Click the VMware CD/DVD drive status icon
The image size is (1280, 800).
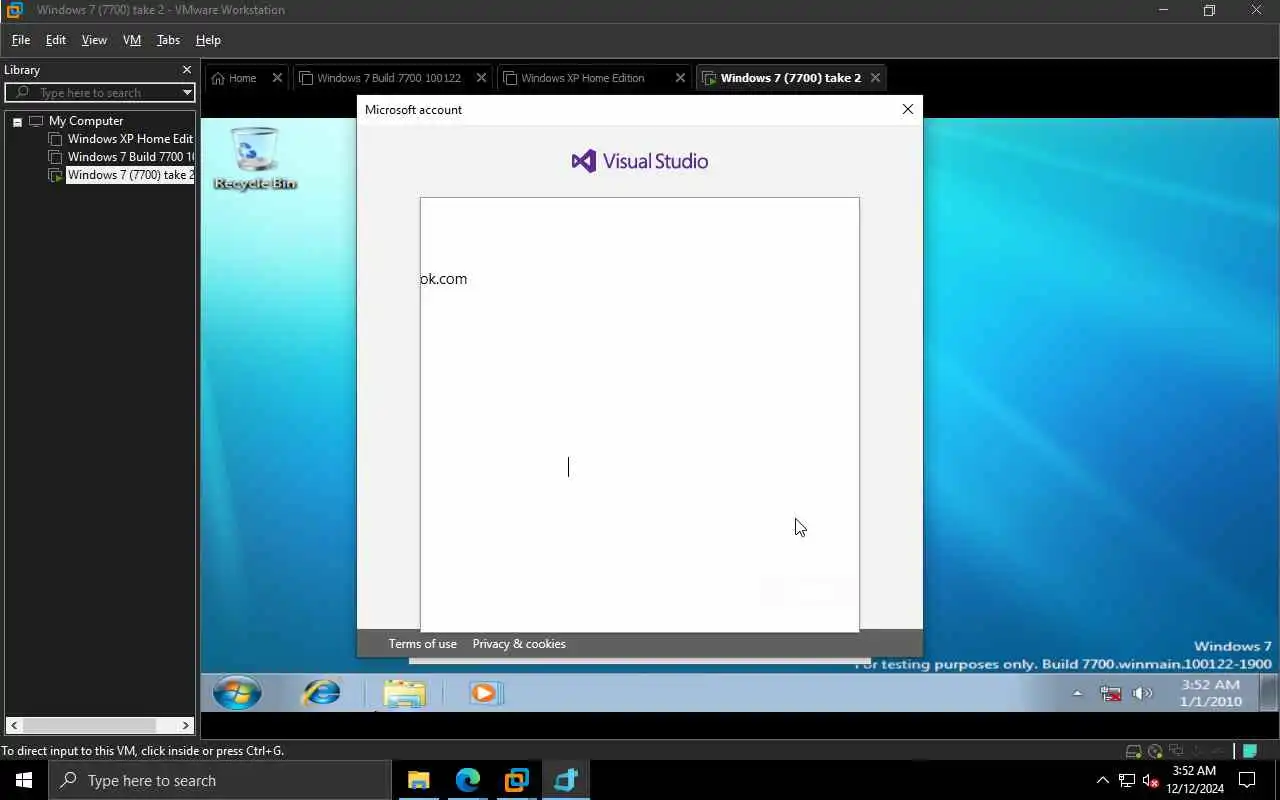[1155, 751]
